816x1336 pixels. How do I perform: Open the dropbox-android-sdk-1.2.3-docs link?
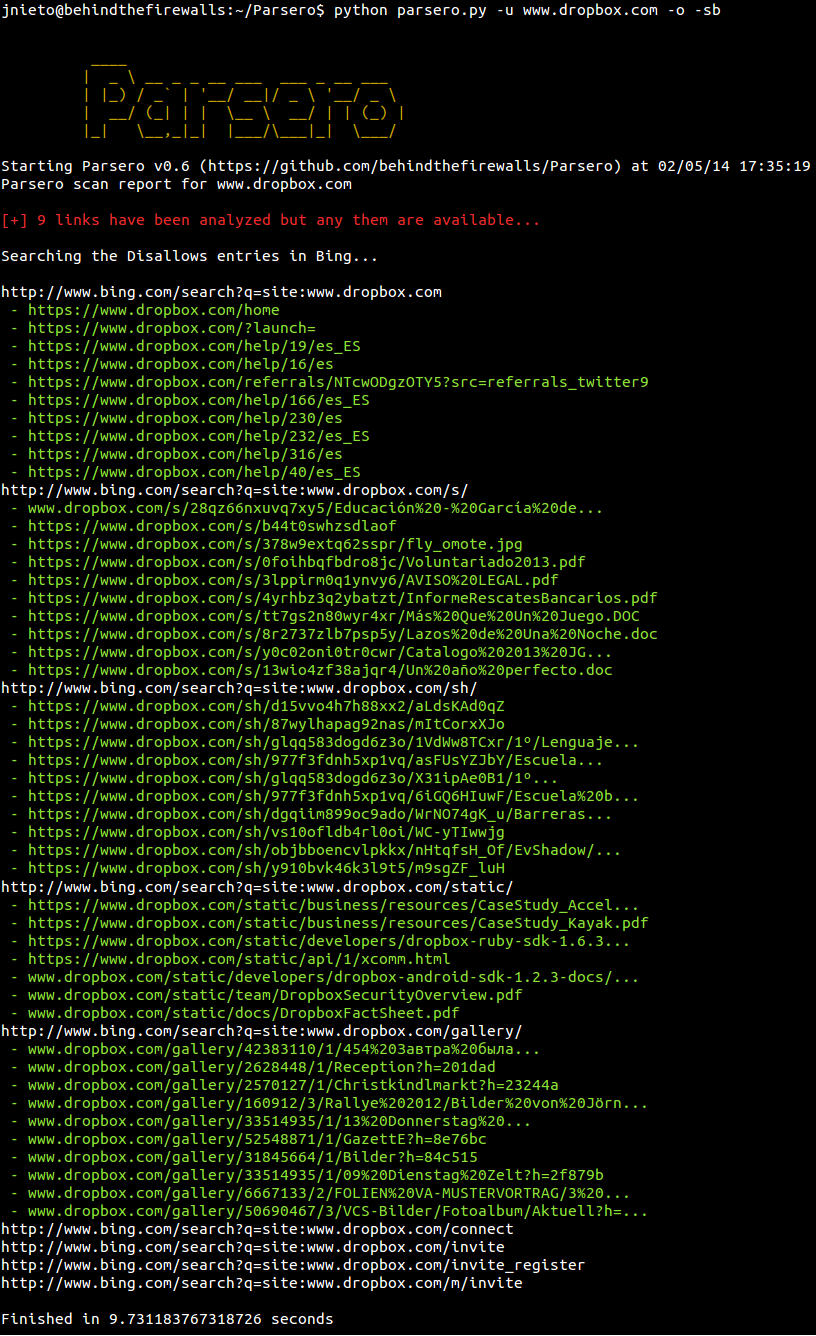pos(334,976)
